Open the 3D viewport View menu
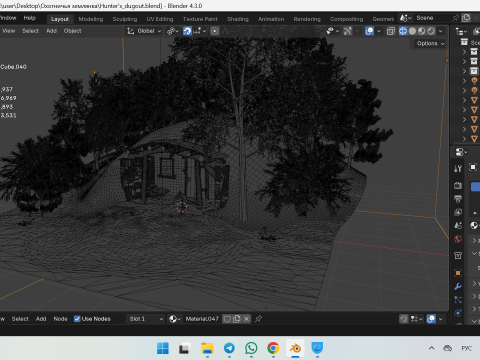 coord(8,31)
